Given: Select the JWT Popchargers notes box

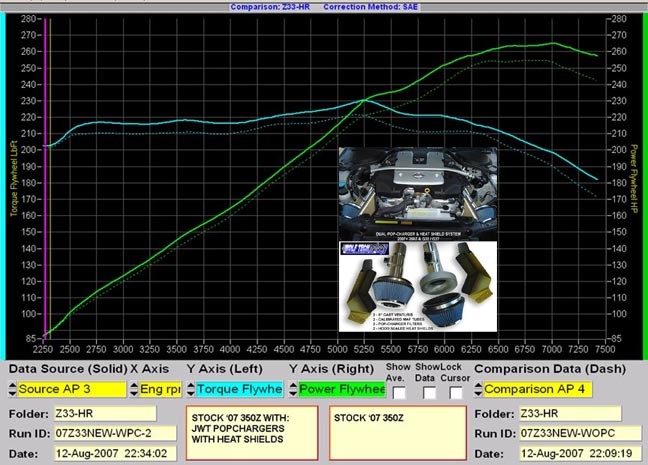Looking at the screenshot, I should tap(252, 428).
